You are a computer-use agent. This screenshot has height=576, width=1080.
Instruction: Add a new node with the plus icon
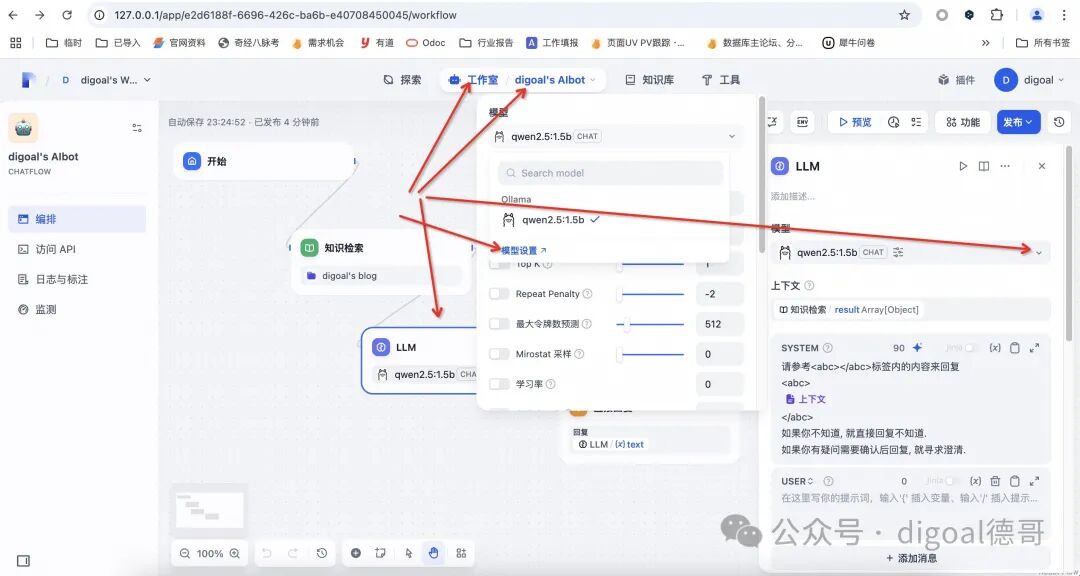[x=355, y=553]
